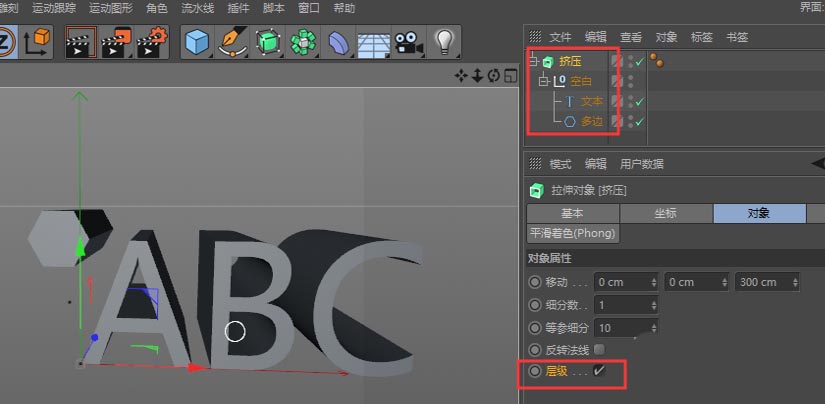This screenshot has width=825, height=404.
Task: Select the spline Pen tool
Action: [x=233, y=42]
